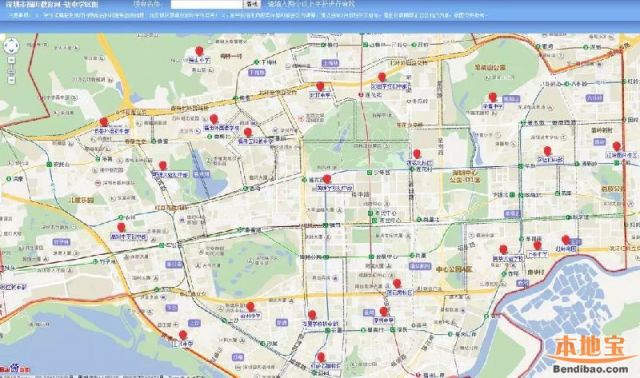Select the easternmost red school marker
The height and width of the screenshot is (378, 640).
pyautogui.click(x=617, y=146)
